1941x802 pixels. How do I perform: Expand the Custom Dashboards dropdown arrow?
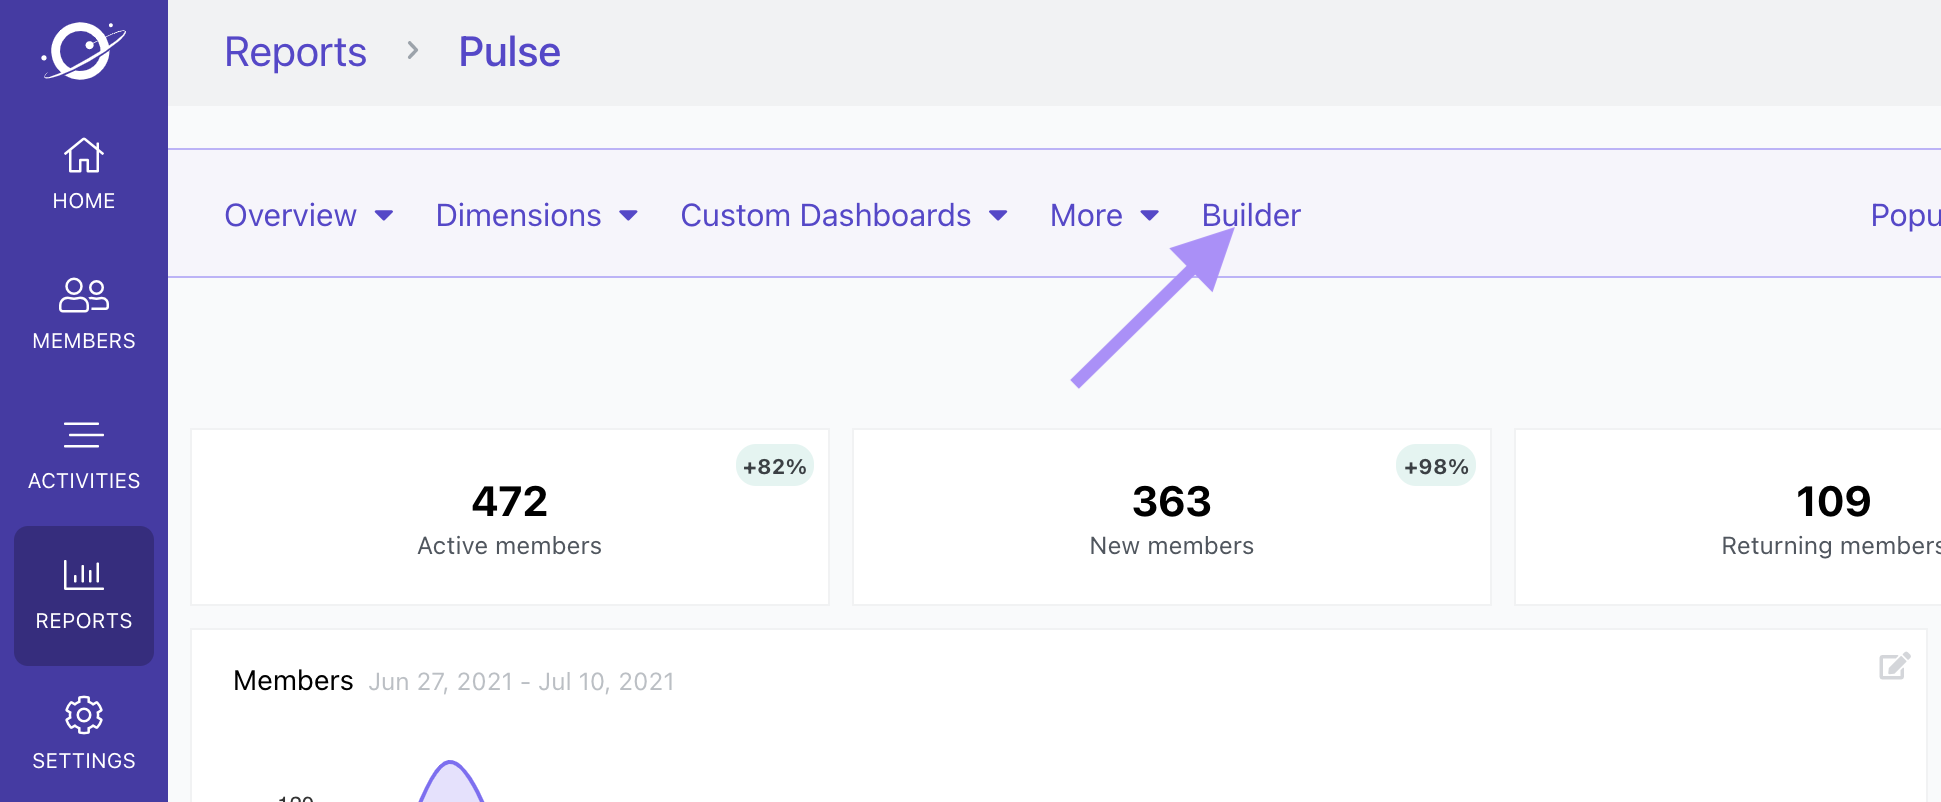[998, 216]
